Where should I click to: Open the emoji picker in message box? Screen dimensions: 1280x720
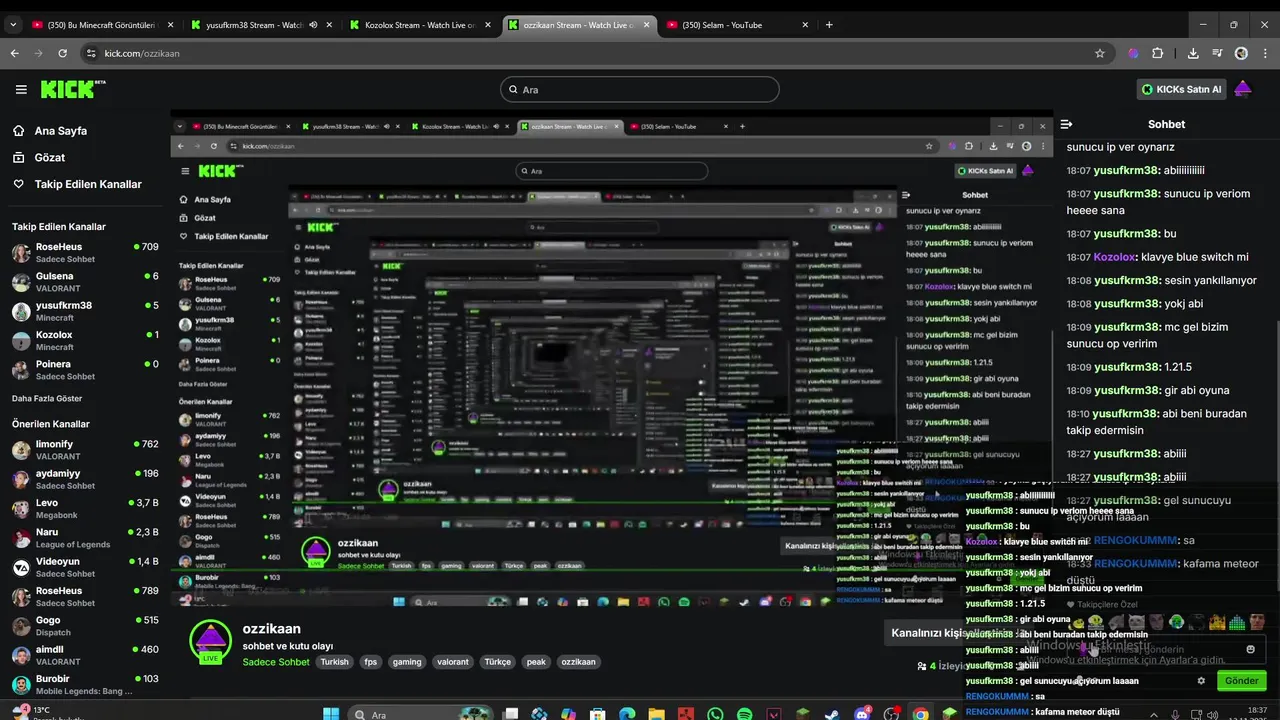(x=1250, y=649)
